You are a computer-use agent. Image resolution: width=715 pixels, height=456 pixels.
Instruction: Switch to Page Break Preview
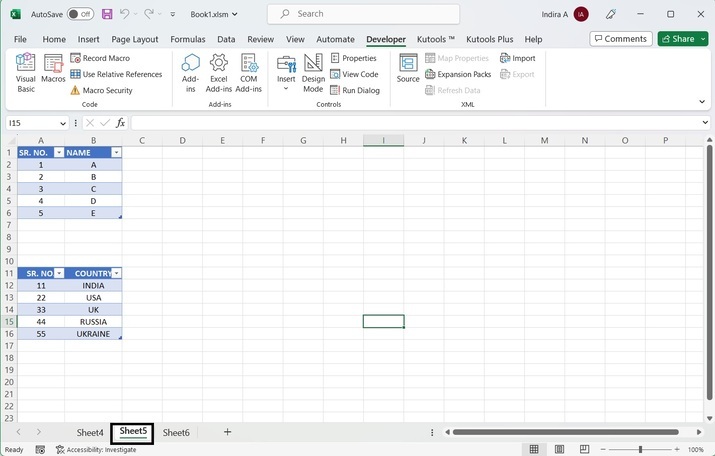point(584,449)
